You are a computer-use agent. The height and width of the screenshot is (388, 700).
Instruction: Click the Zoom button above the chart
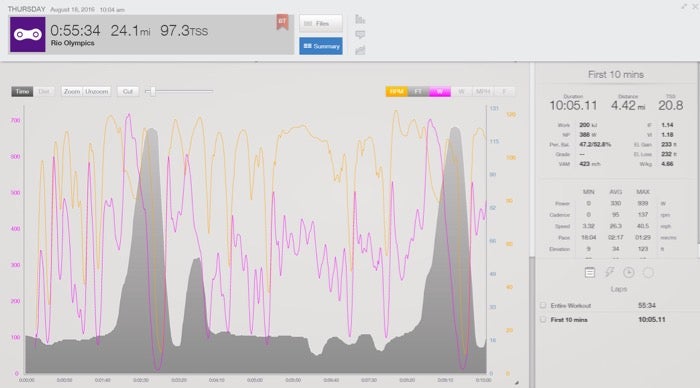71,92
